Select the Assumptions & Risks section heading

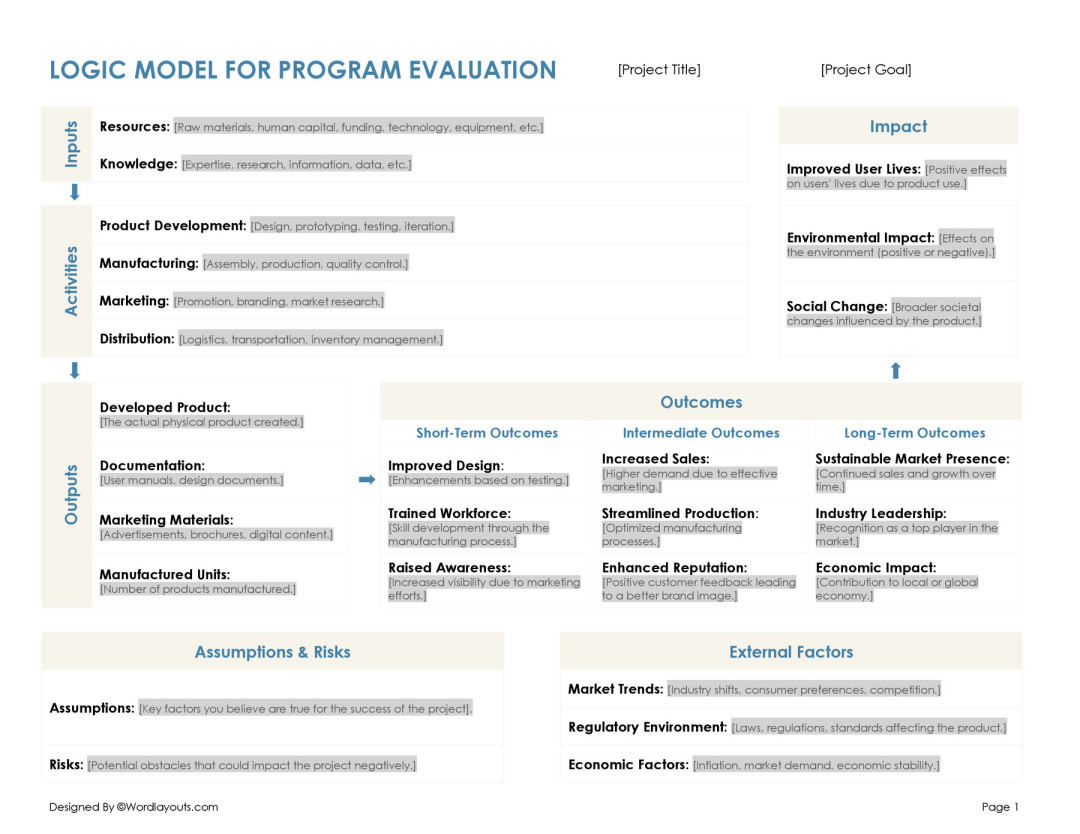tap(272, 652)
